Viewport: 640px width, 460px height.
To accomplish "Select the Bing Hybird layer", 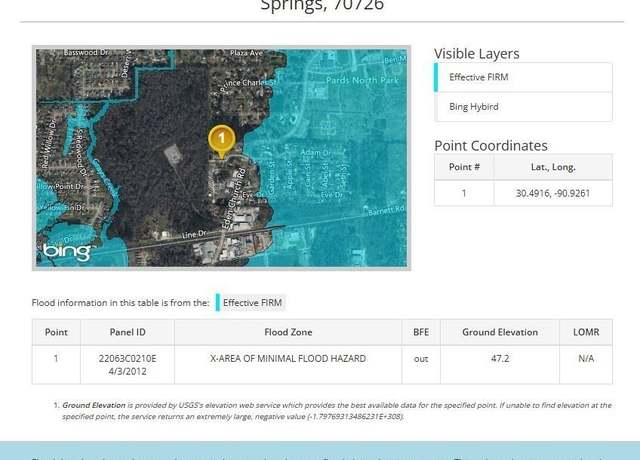I will click(x=523, y=107).
